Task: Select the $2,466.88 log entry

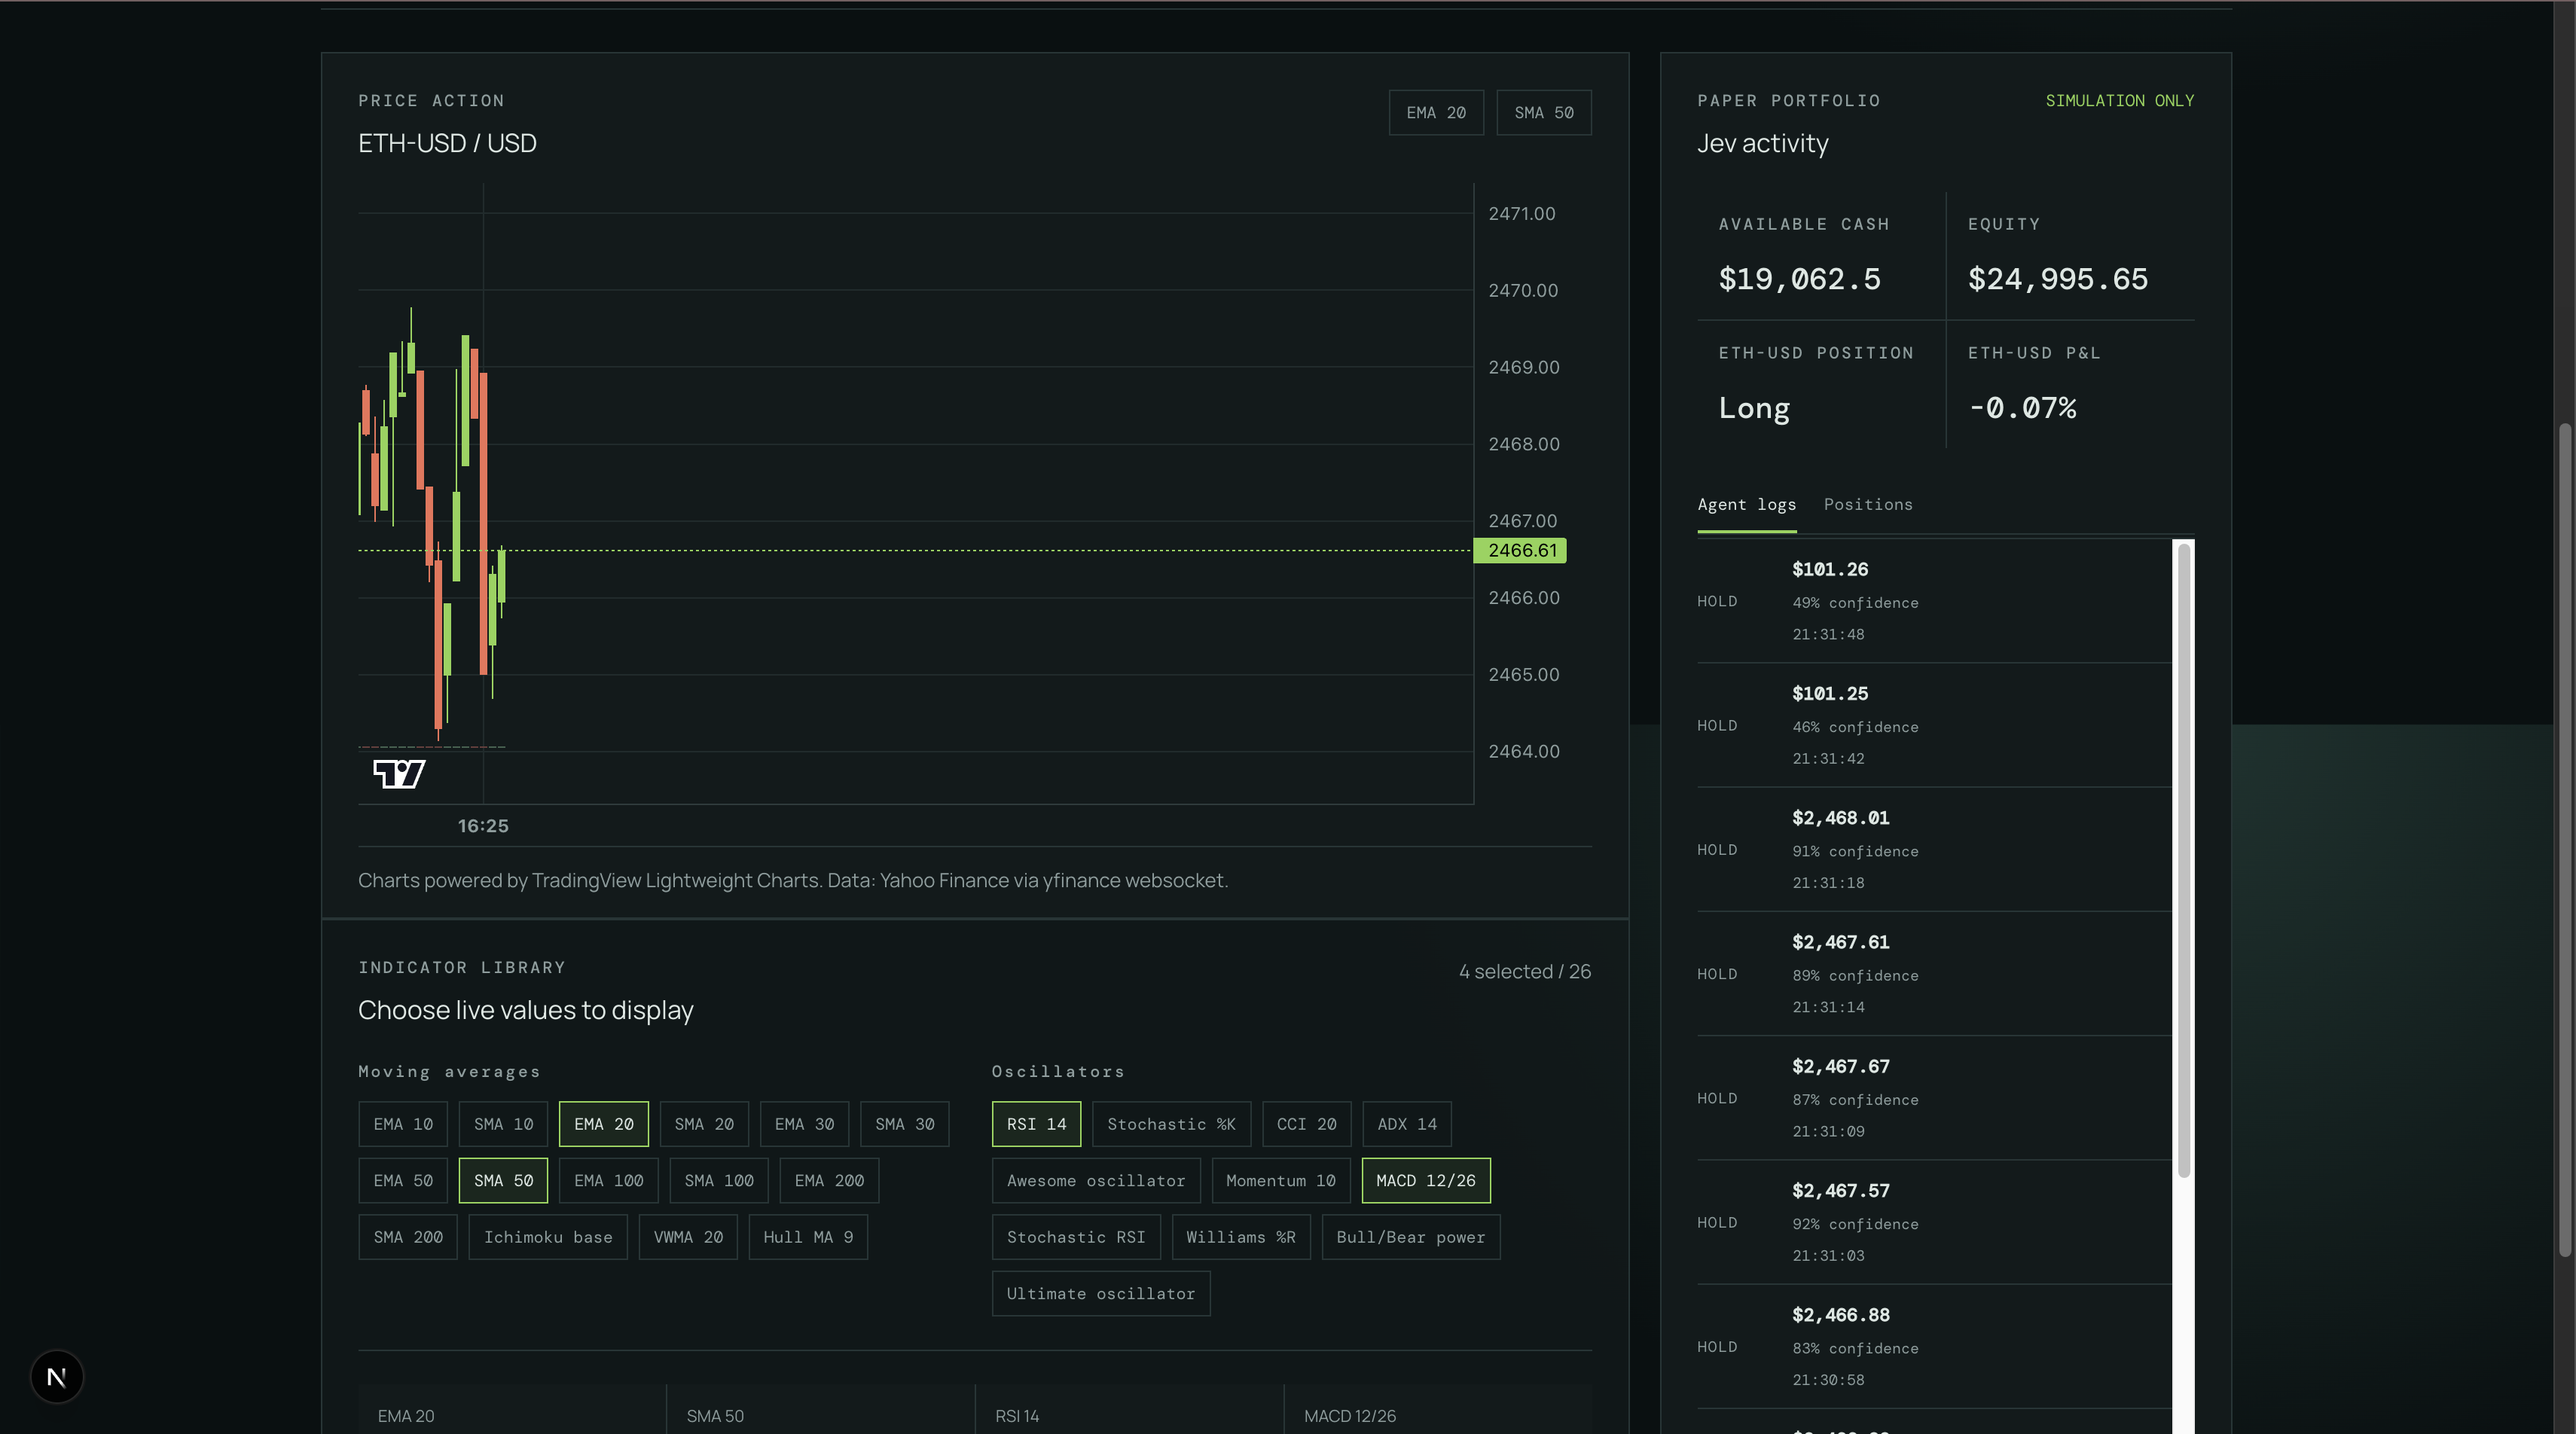Action: [1934, 1346]
